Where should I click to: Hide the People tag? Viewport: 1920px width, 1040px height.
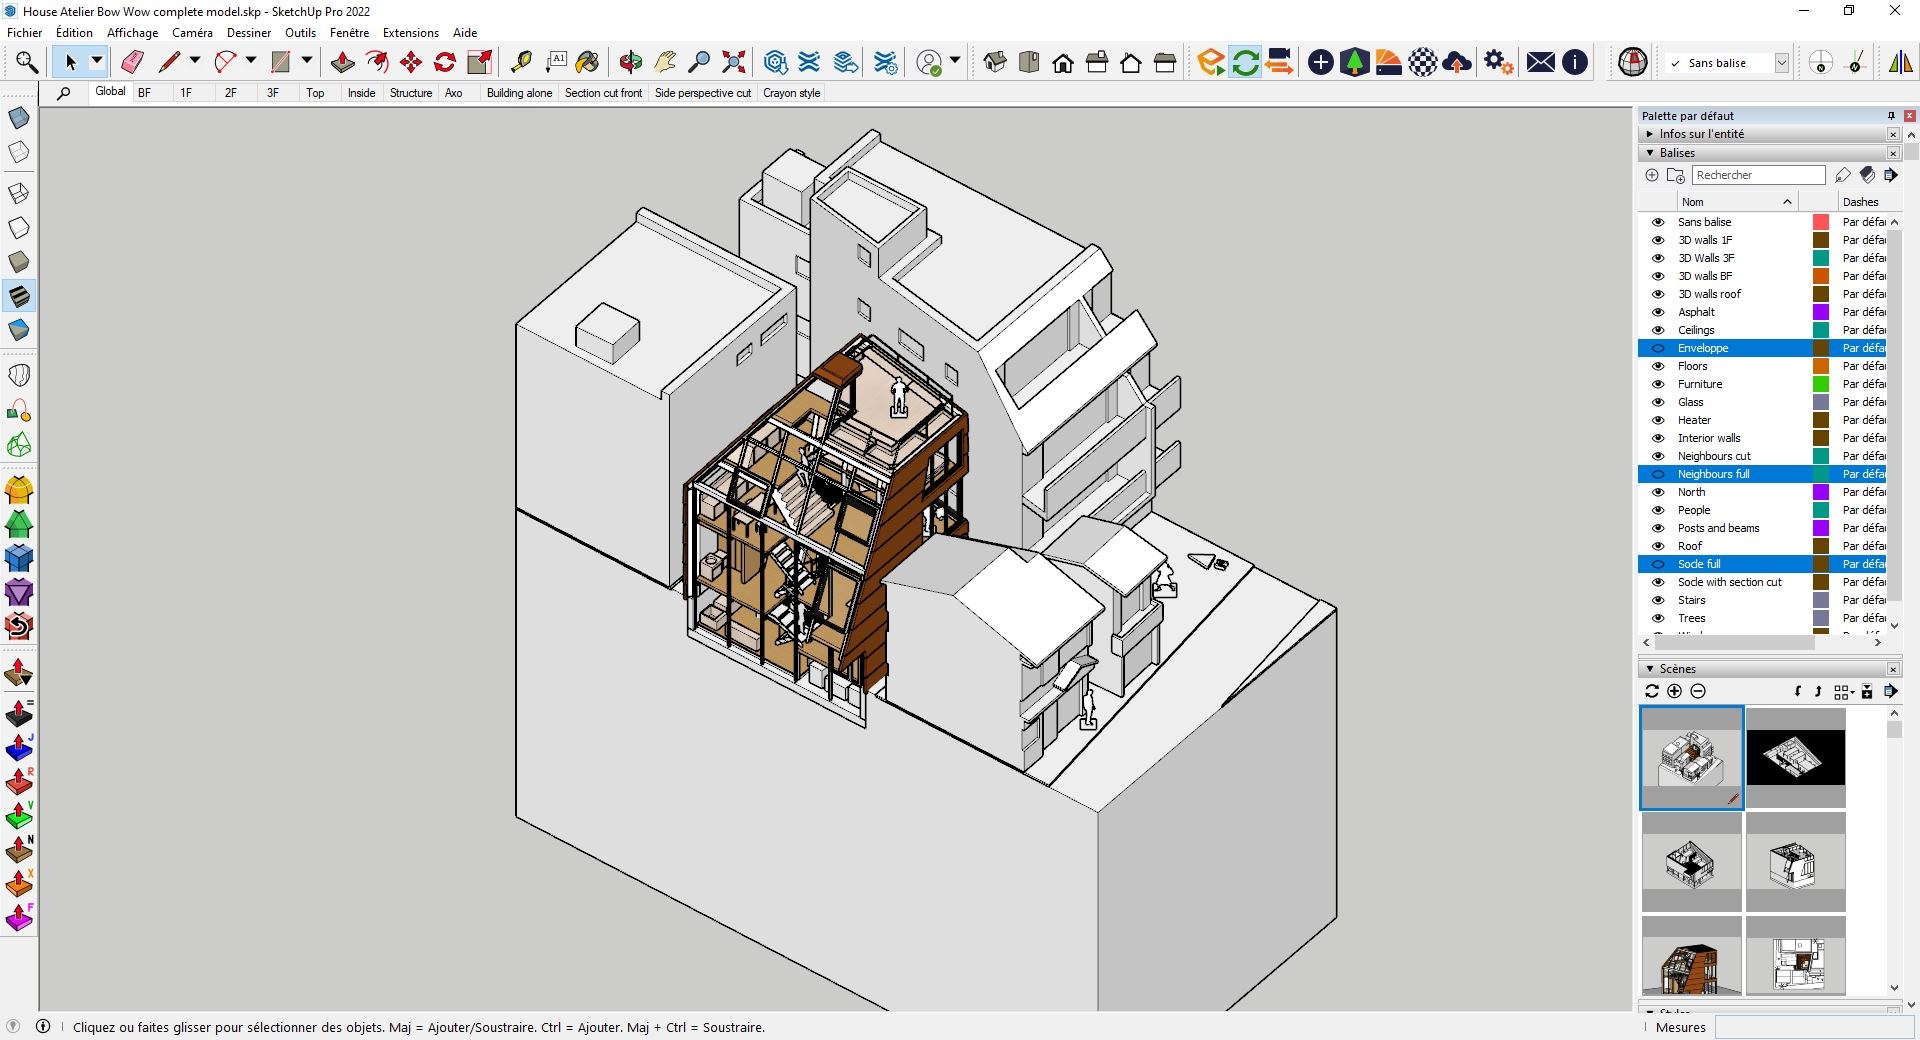click(1658, 510)
